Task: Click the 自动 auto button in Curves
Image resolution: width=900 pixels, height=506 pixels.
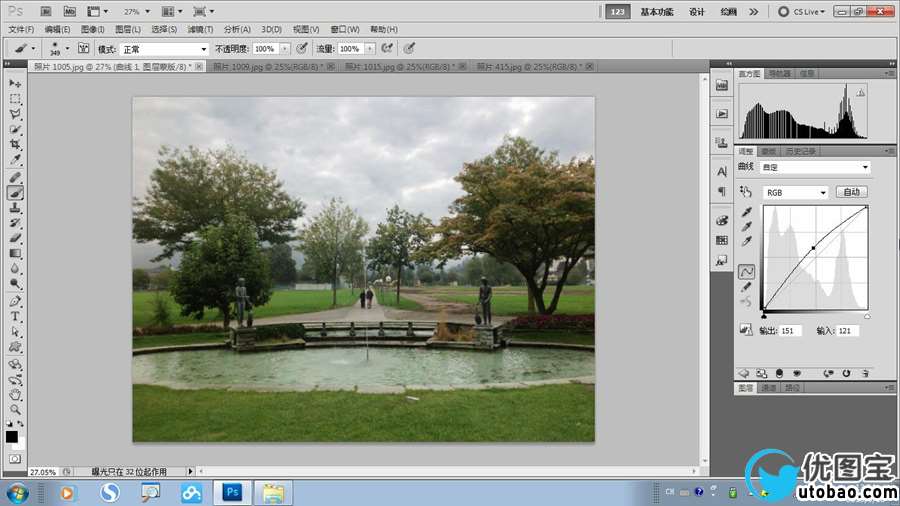Action: (x=852, y=192)
